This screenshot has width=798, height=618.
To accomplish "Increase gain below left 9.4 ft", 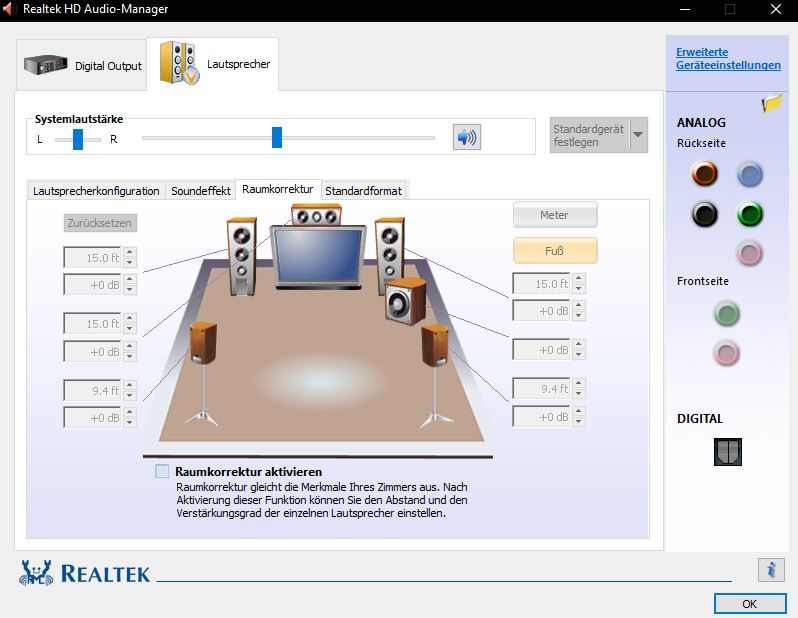I will (130, 412).
